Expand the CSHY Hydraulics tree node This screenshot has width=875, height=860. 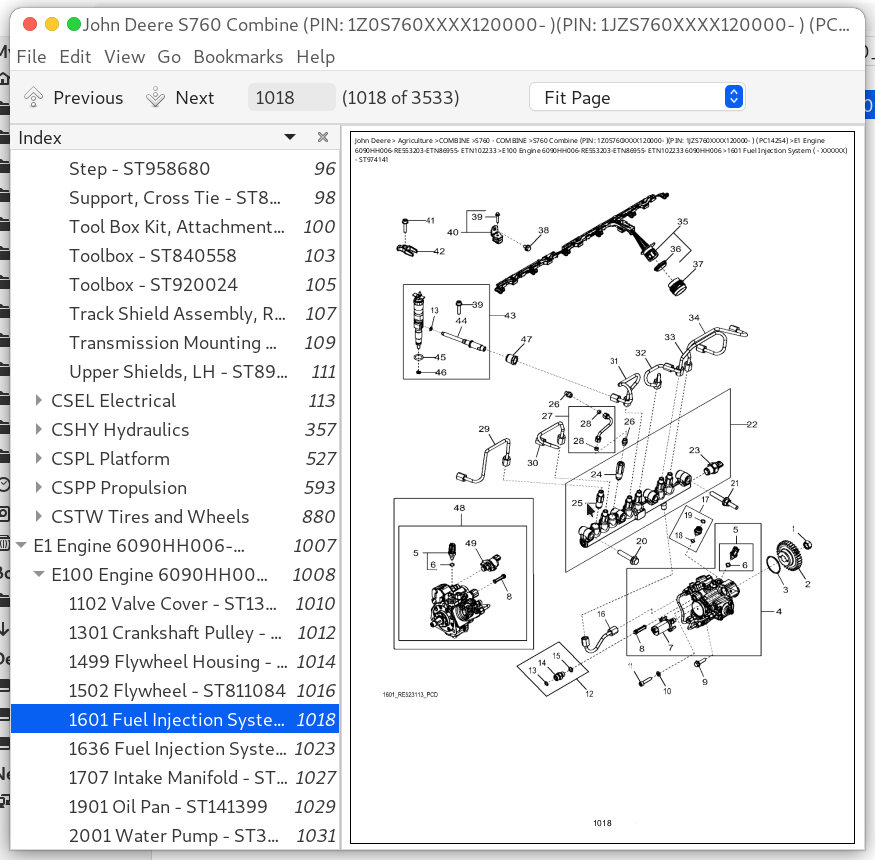click(39, 429)
